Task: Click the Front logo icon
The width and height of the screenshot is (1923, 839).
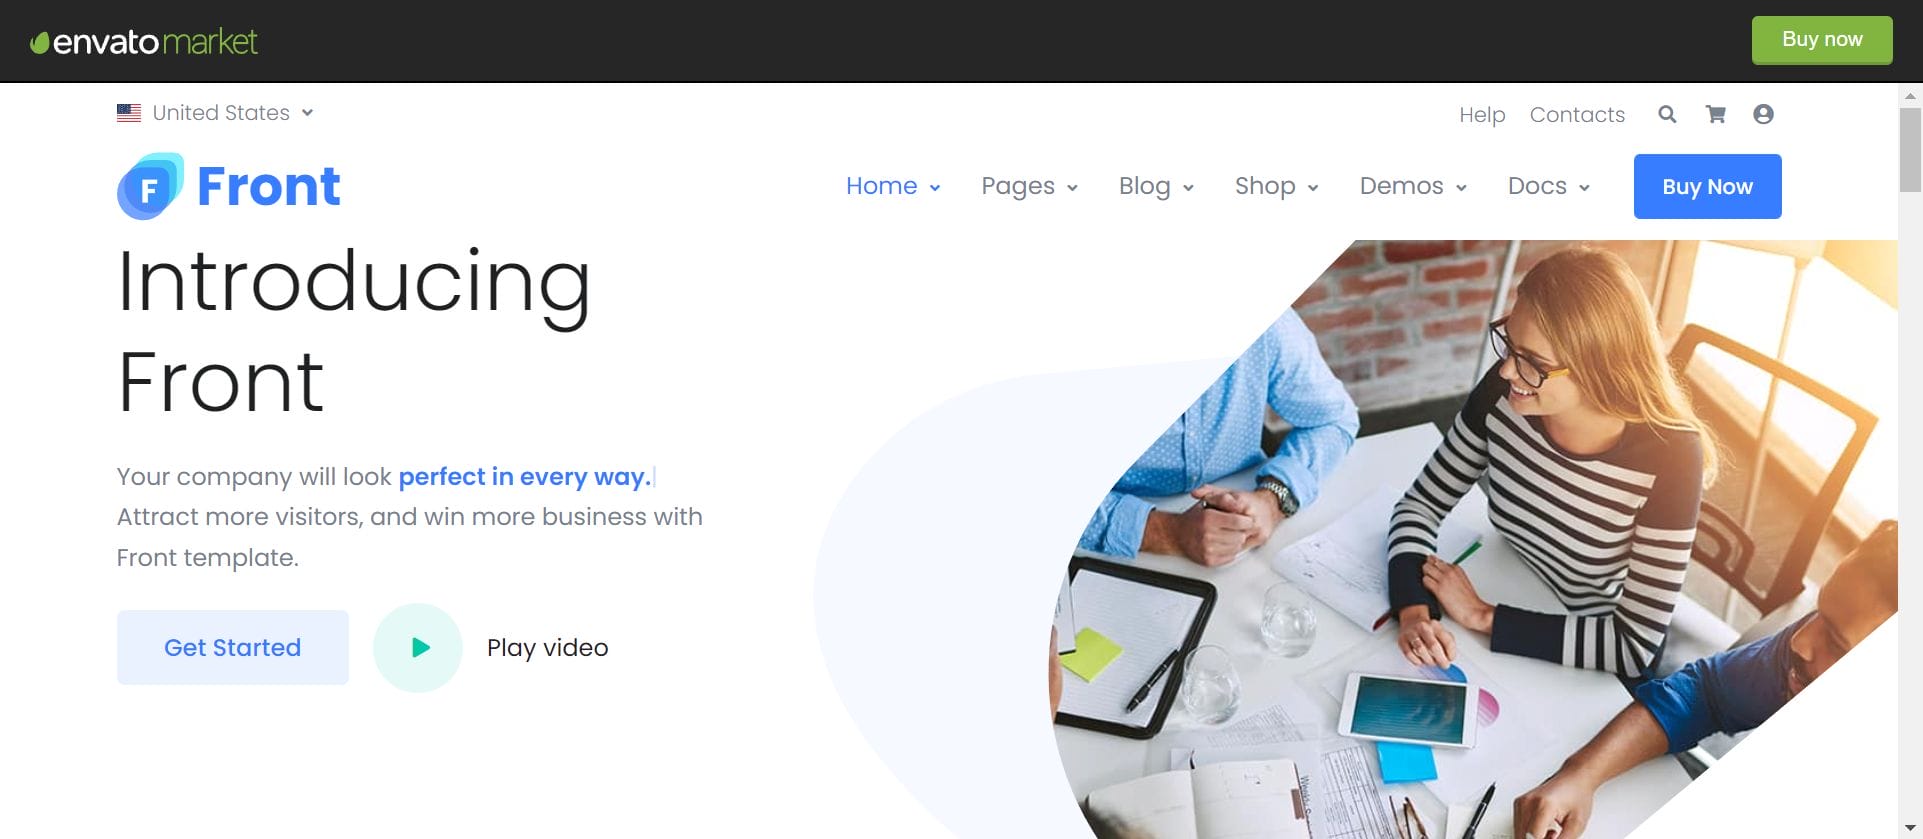Action: coord(150,186)
